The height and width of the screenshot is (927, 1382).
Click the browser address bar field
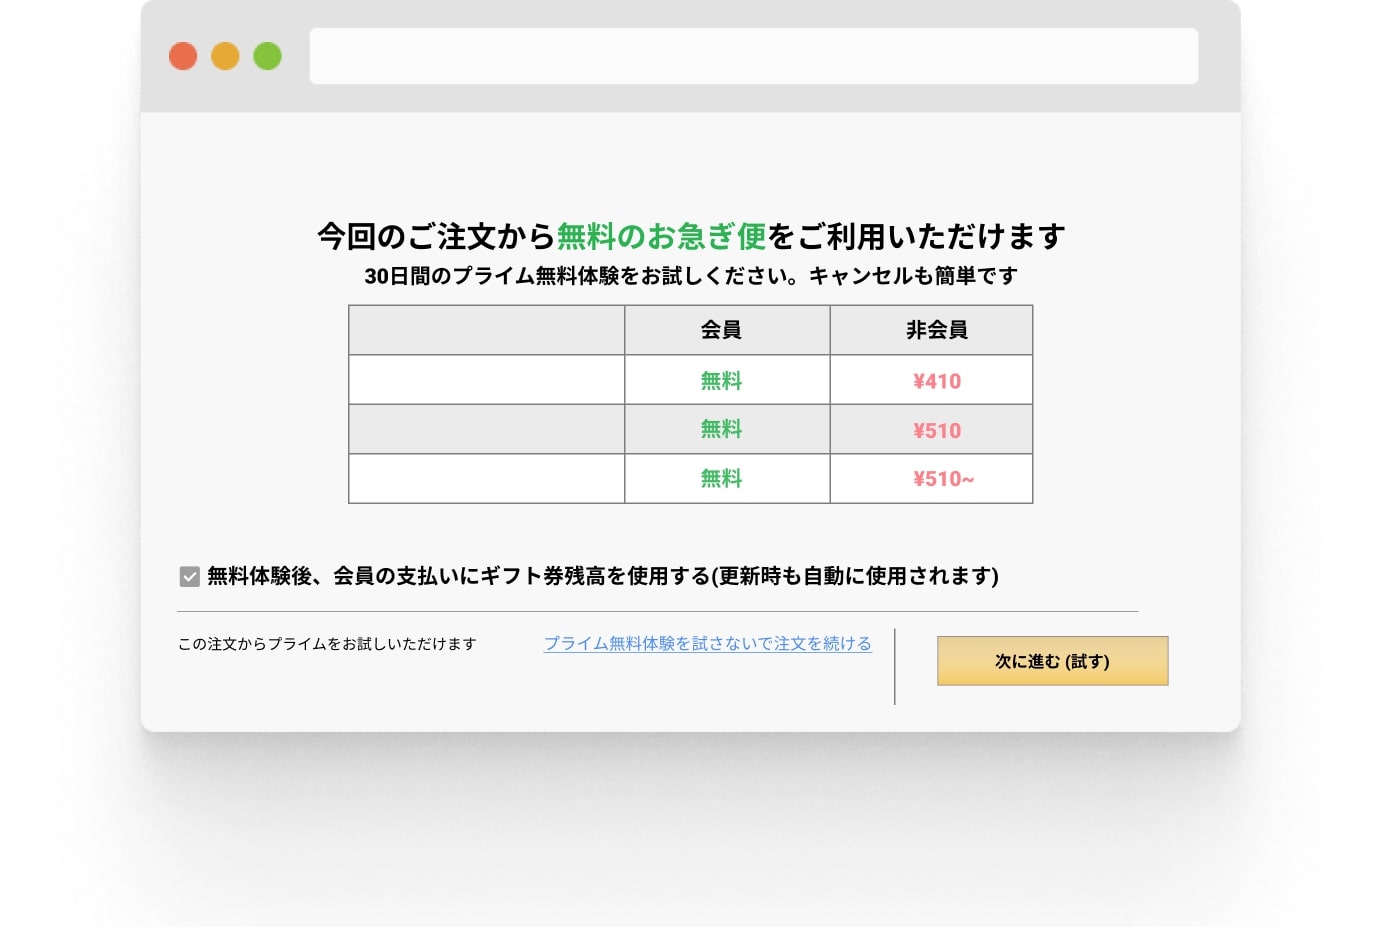753,56
